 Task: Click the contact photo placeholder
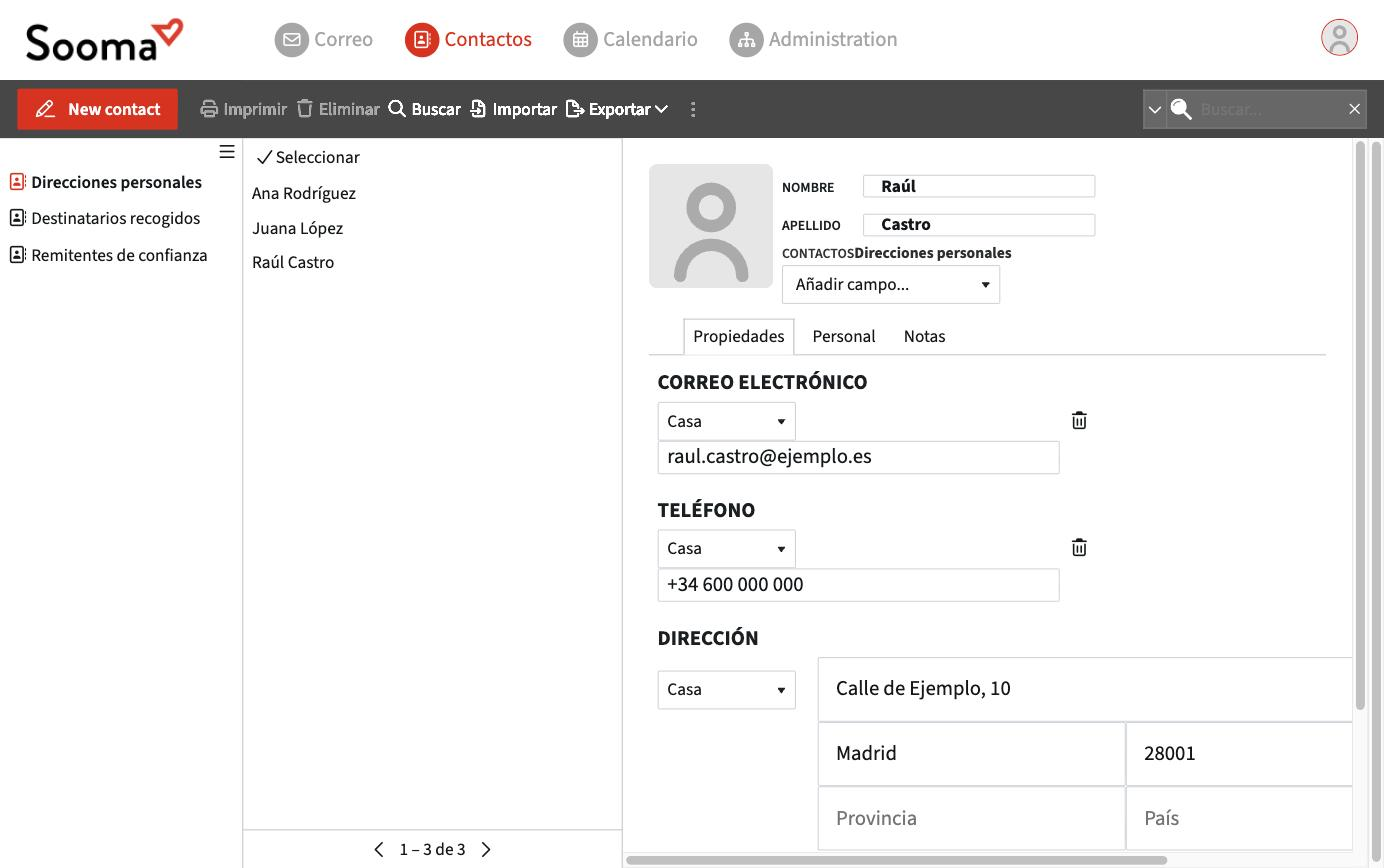click(x=711, y=226)
